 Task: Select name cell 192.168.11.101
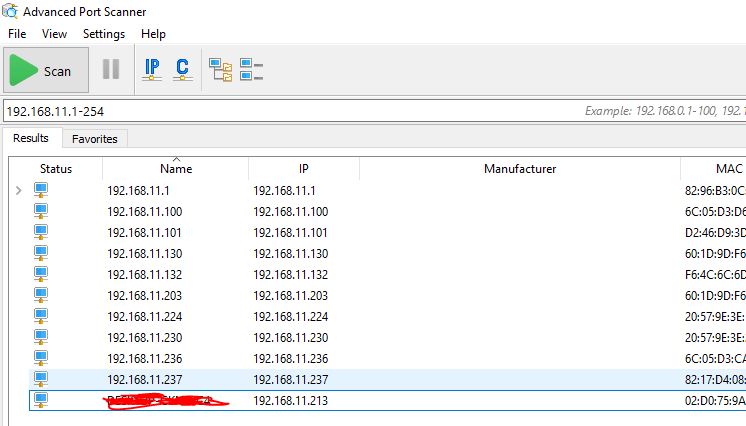(x=144, y=233)
